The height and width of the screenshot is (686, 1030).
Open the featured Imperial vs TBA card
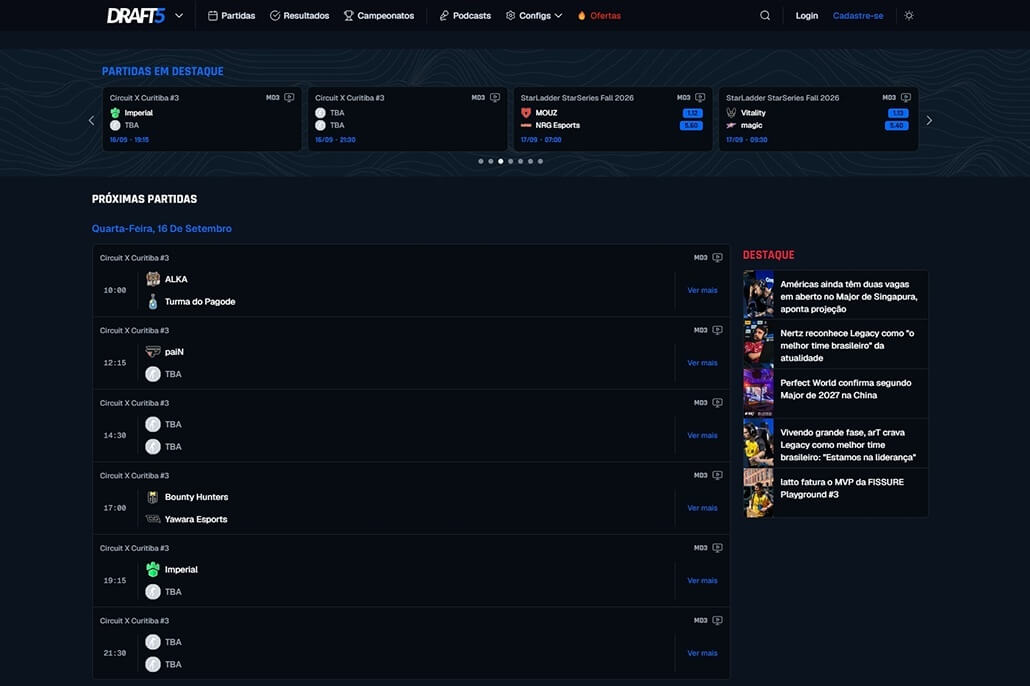(x=202, y=119)
